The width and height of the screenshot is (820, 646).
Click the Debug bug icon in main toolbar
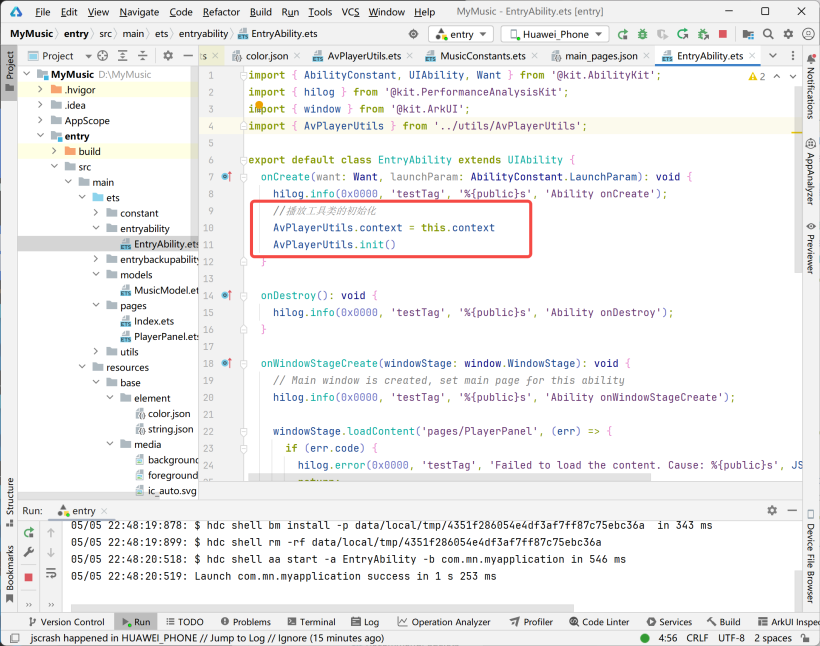pos(642,35)
